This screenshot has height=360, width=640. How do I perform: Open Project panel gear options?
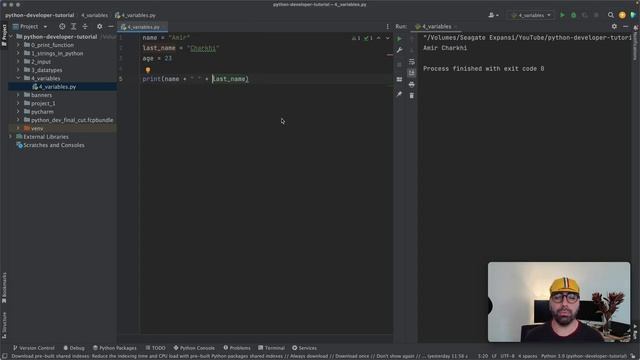(x=100, y=27)
